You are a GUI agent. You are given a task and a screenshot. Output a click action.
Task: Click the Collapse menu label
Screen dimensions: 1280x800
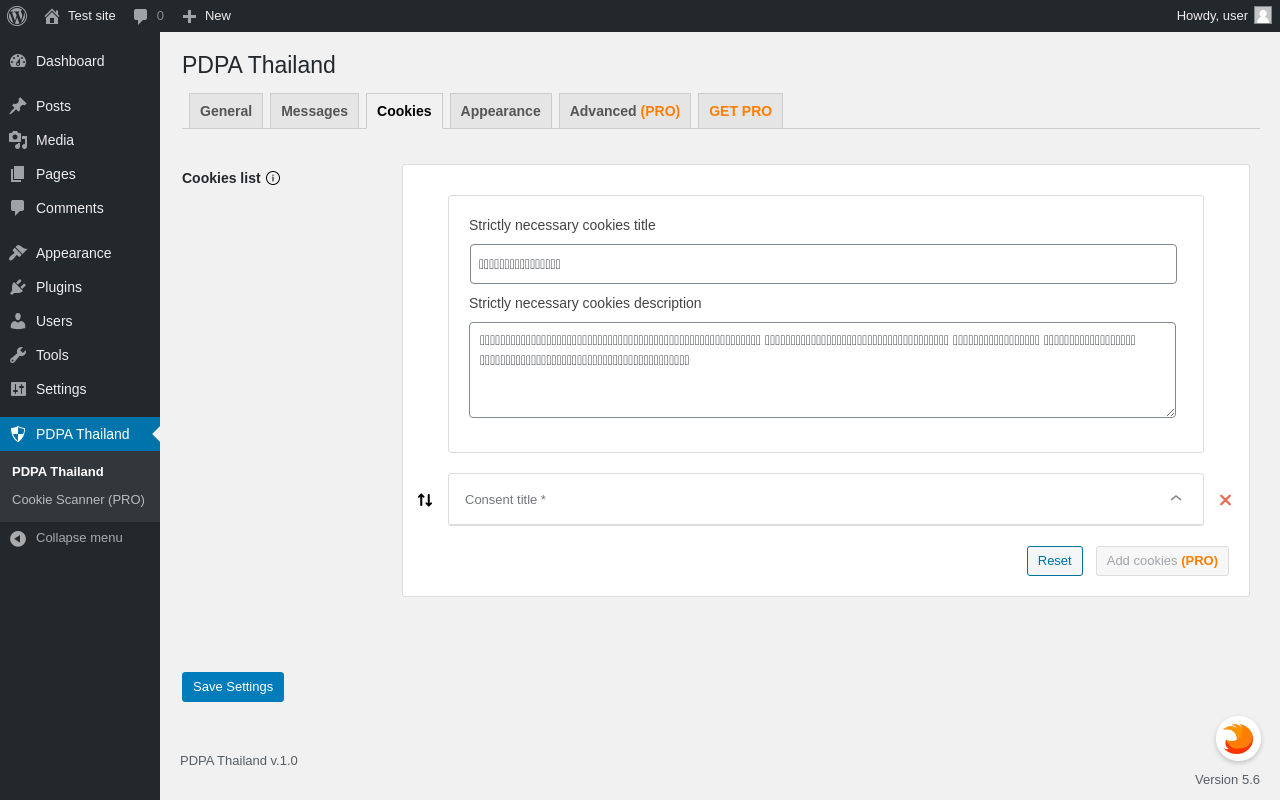click(x=79, y=538)
